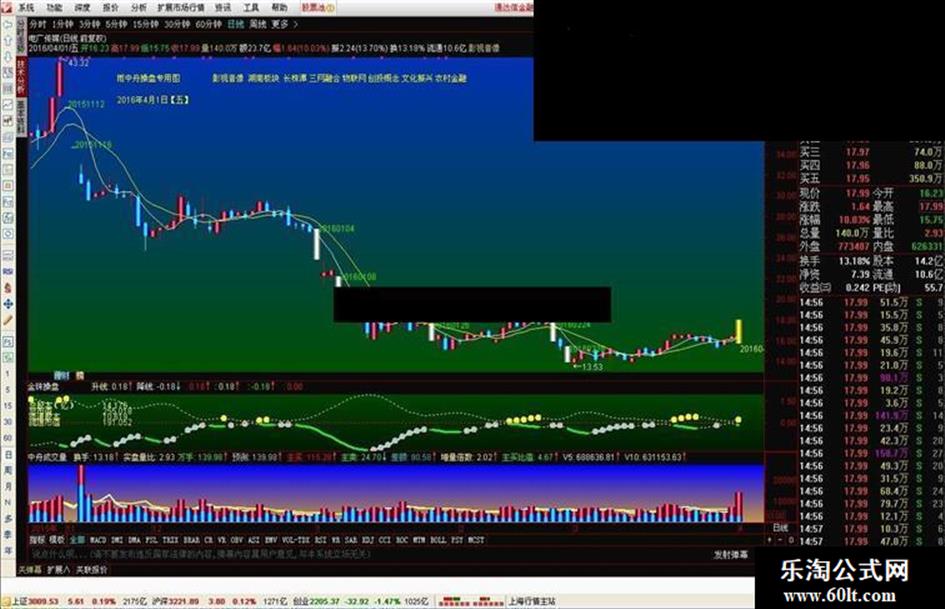Choose RSI indicator

point(321,540)
